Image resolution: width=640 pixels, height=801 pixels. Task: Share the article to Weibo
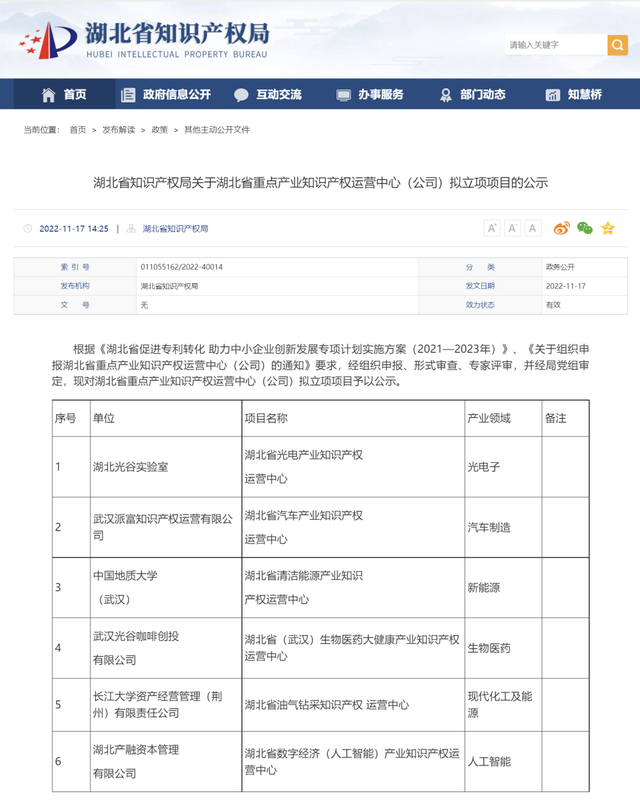coord(562,228)
